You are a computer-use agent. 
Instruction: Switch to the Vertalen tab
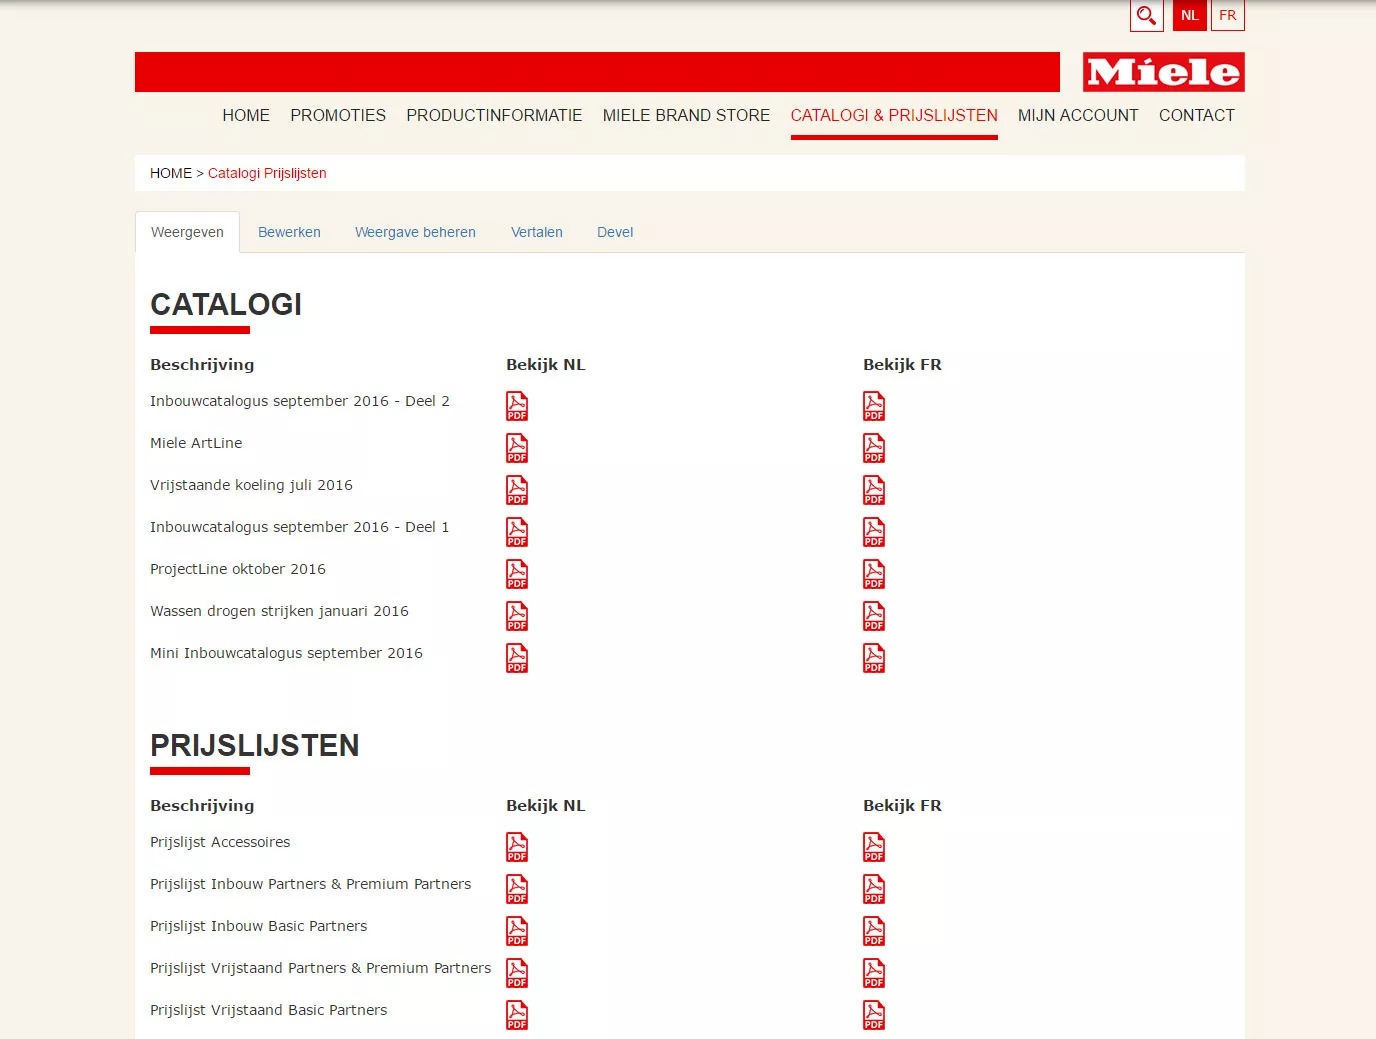click(x=537, y=232)
